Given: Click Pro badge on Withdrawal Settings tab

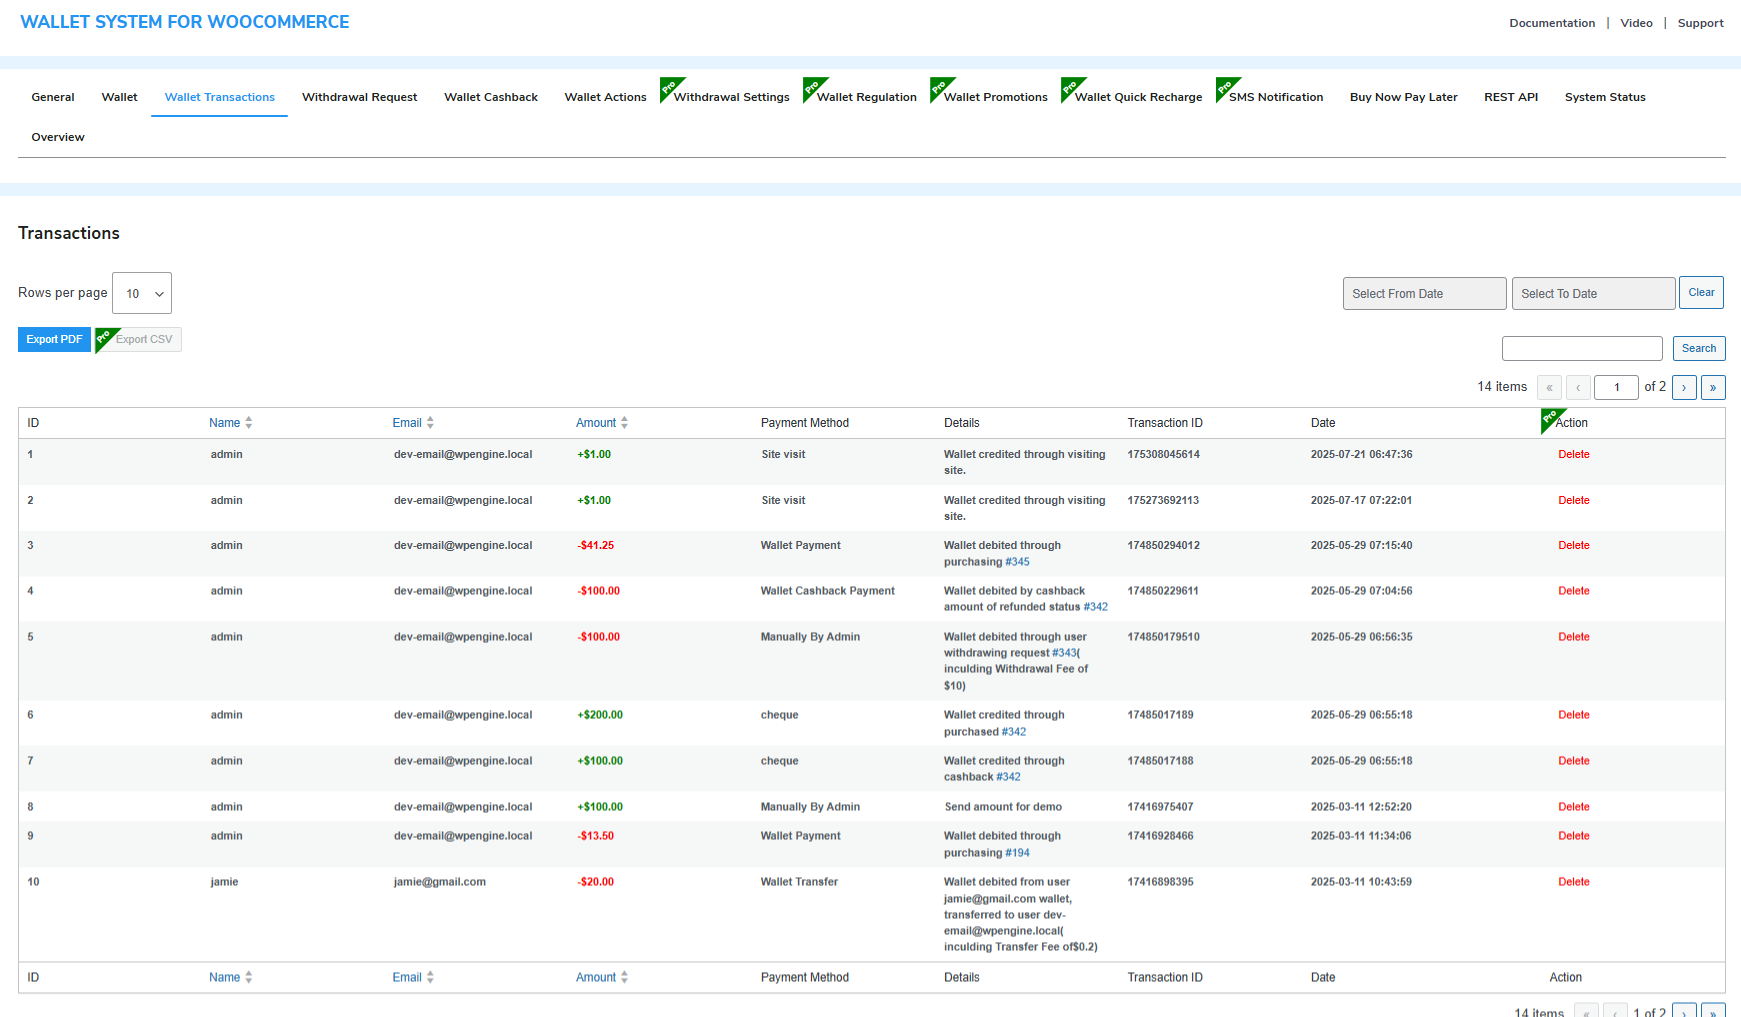Looking at the screenshot, I should [x=671, y=88].
